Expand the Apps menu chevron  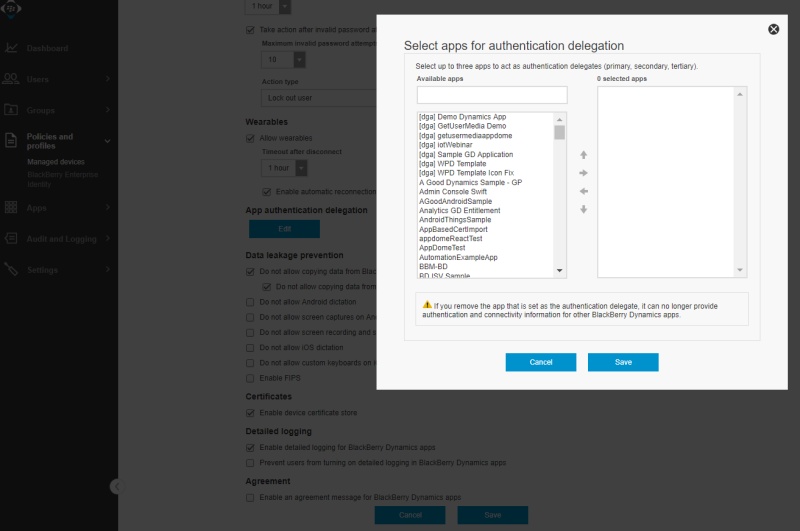[108, 207]
